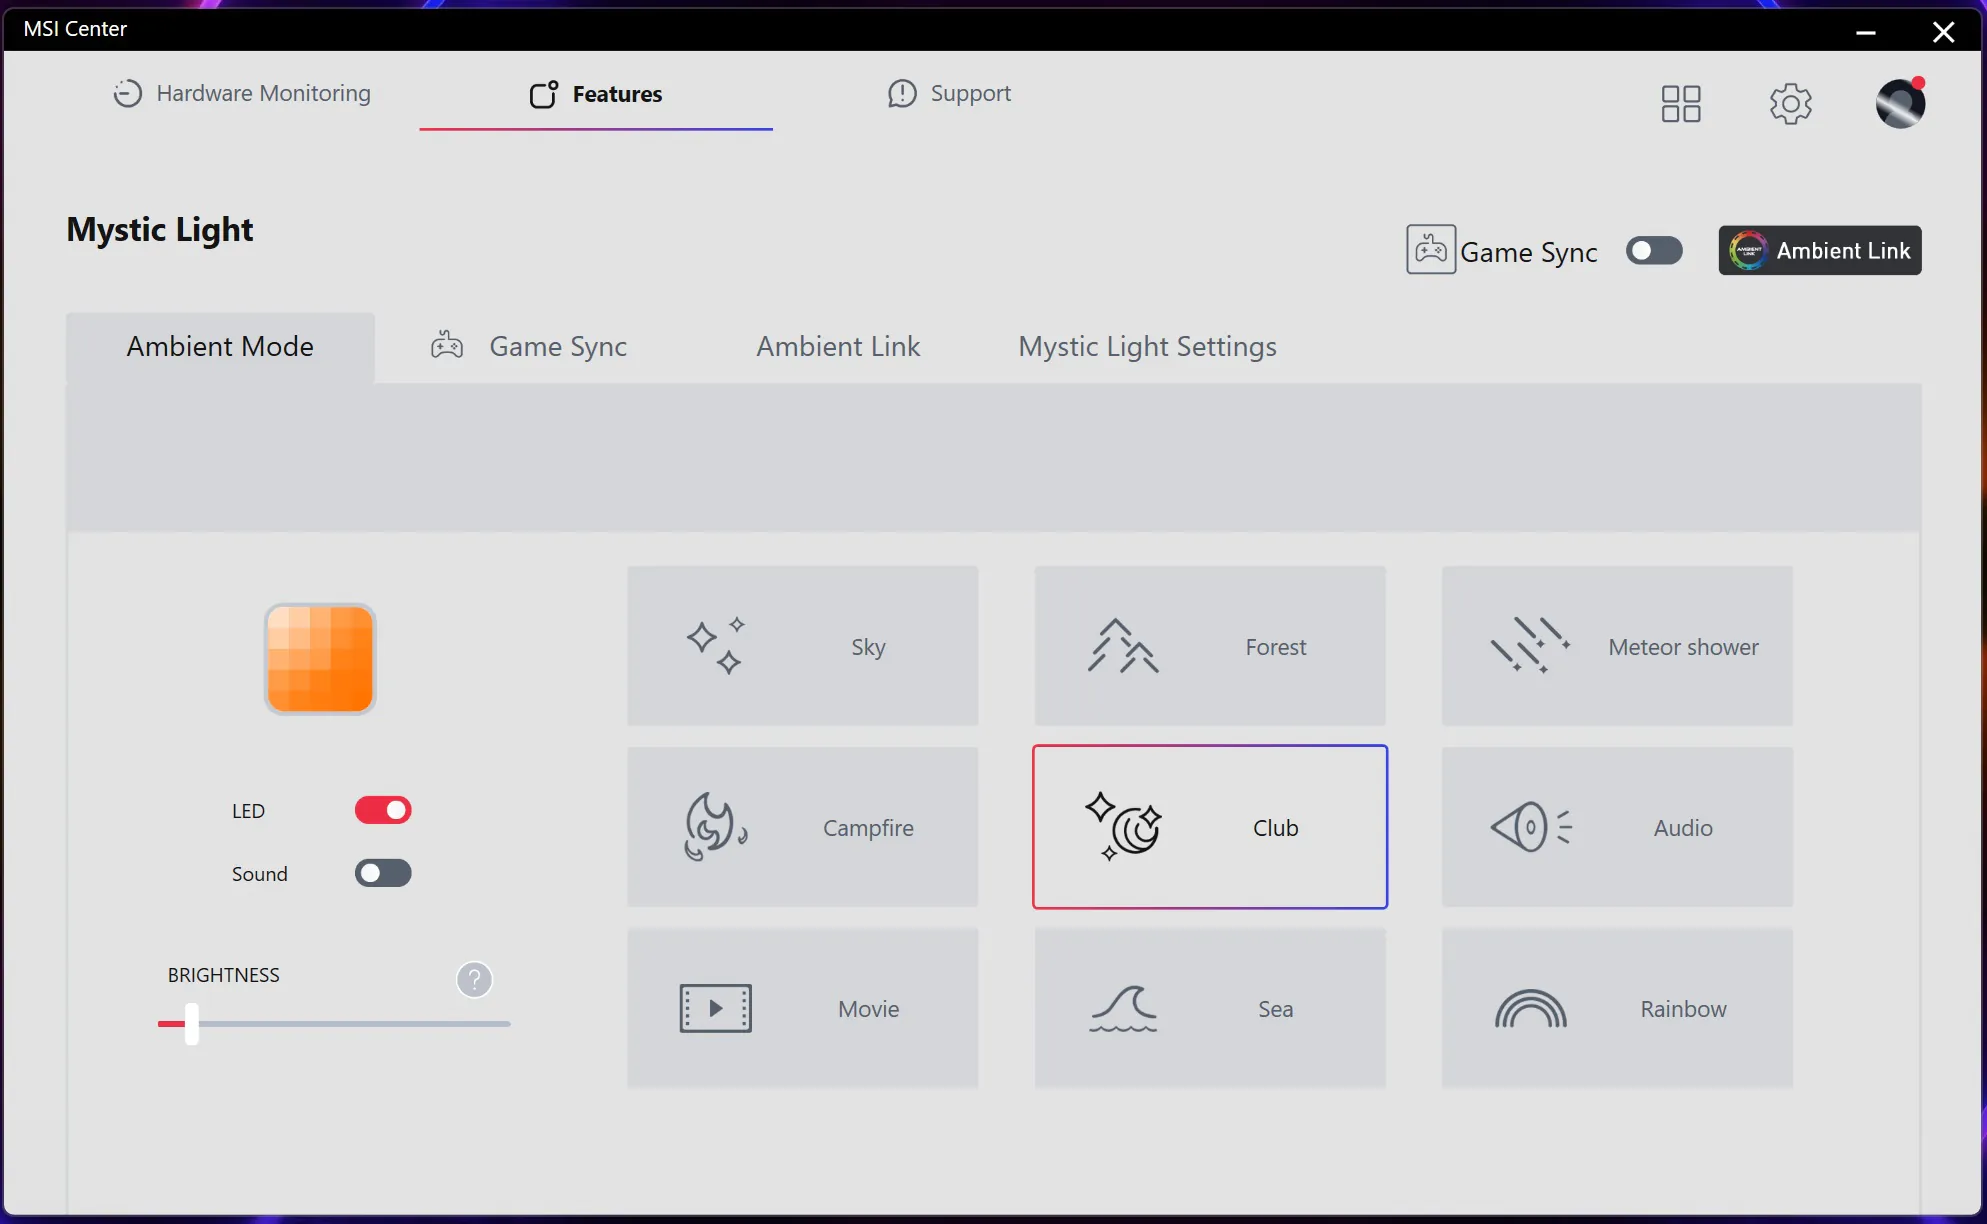The image size is (1987, 1224).
Task: Open the Ambient Link subtab
Action: [838, 347]
